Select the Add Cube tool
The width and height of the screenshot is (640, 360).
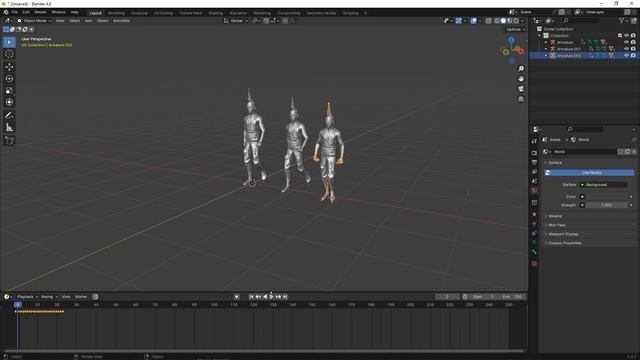pos(9,140)
